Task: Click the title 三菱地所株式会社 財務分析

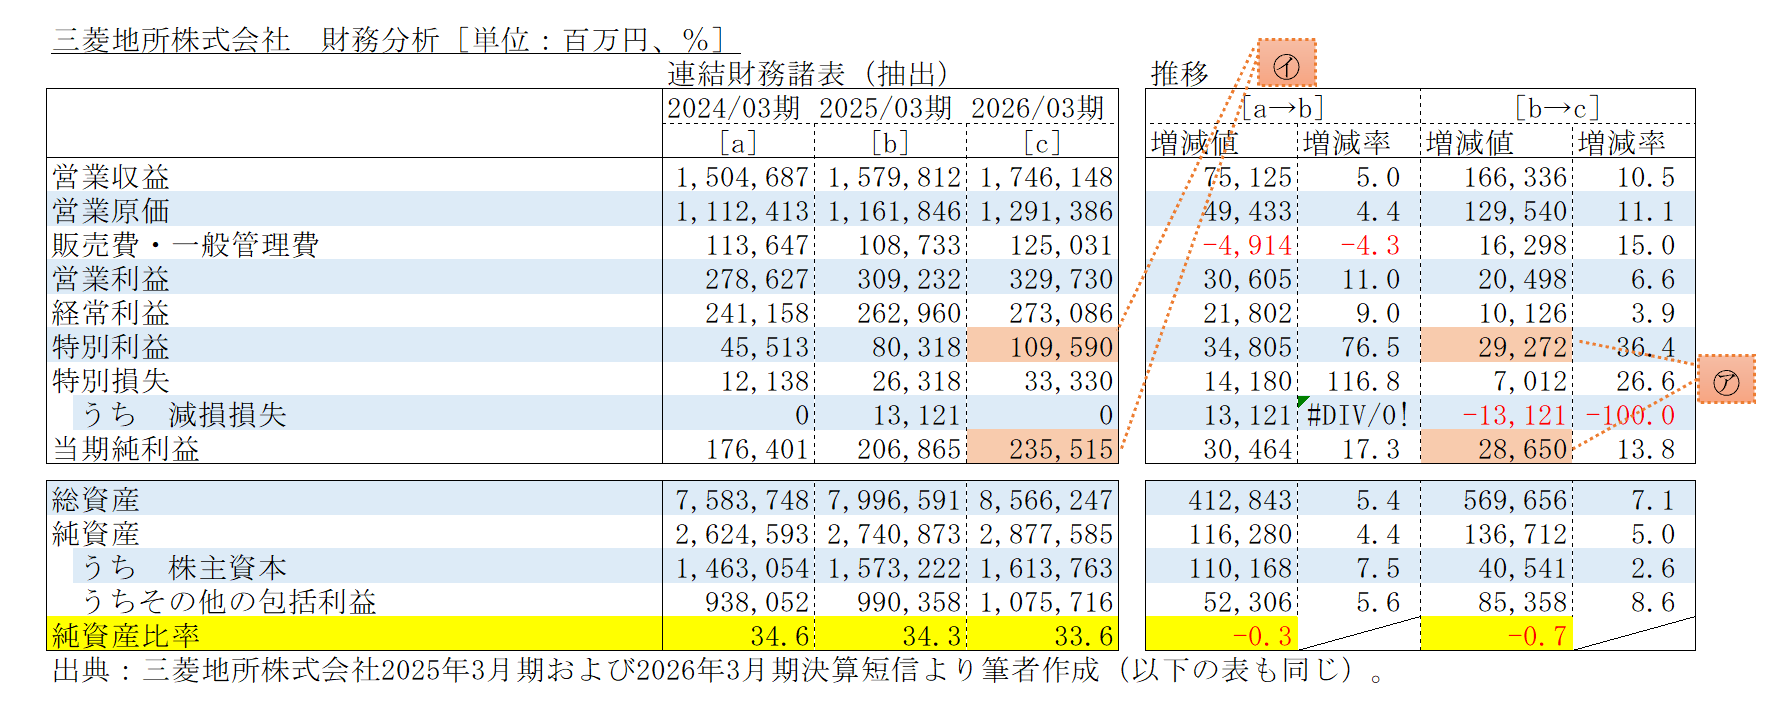Action: click(x=246, y=39)
